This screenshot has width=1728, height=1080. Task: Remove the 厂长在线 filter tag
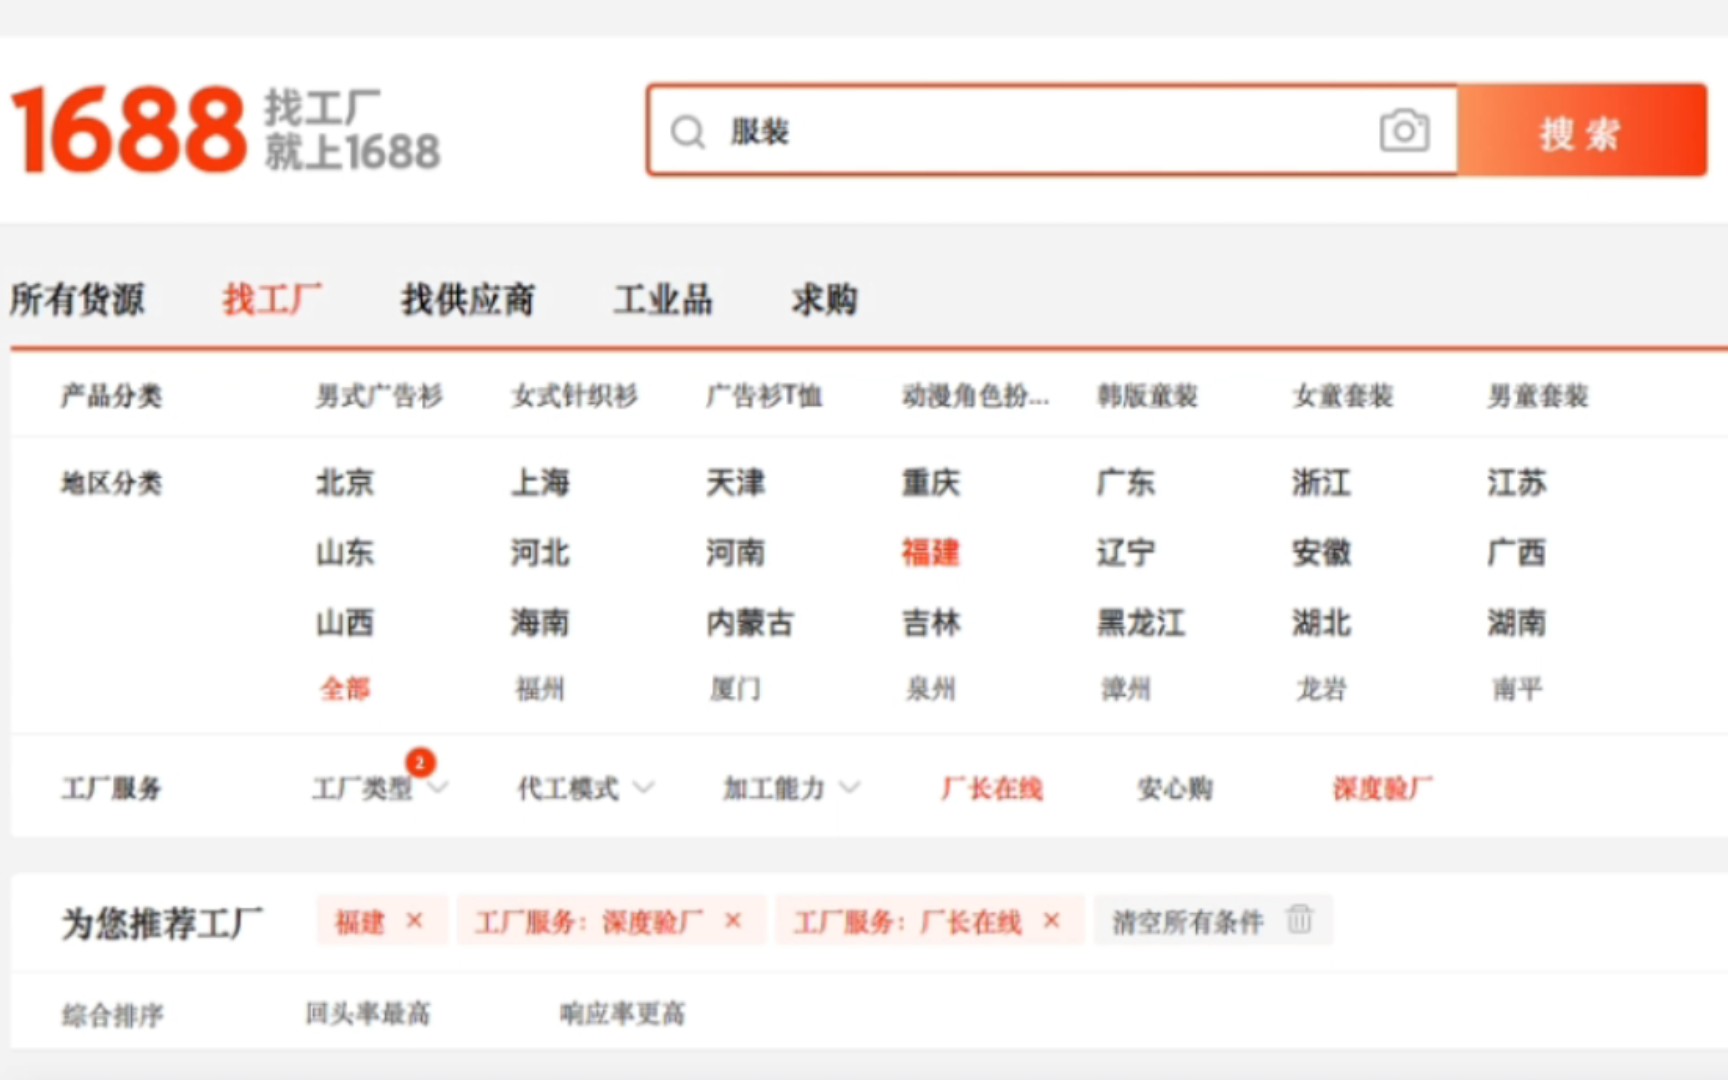1051,920
